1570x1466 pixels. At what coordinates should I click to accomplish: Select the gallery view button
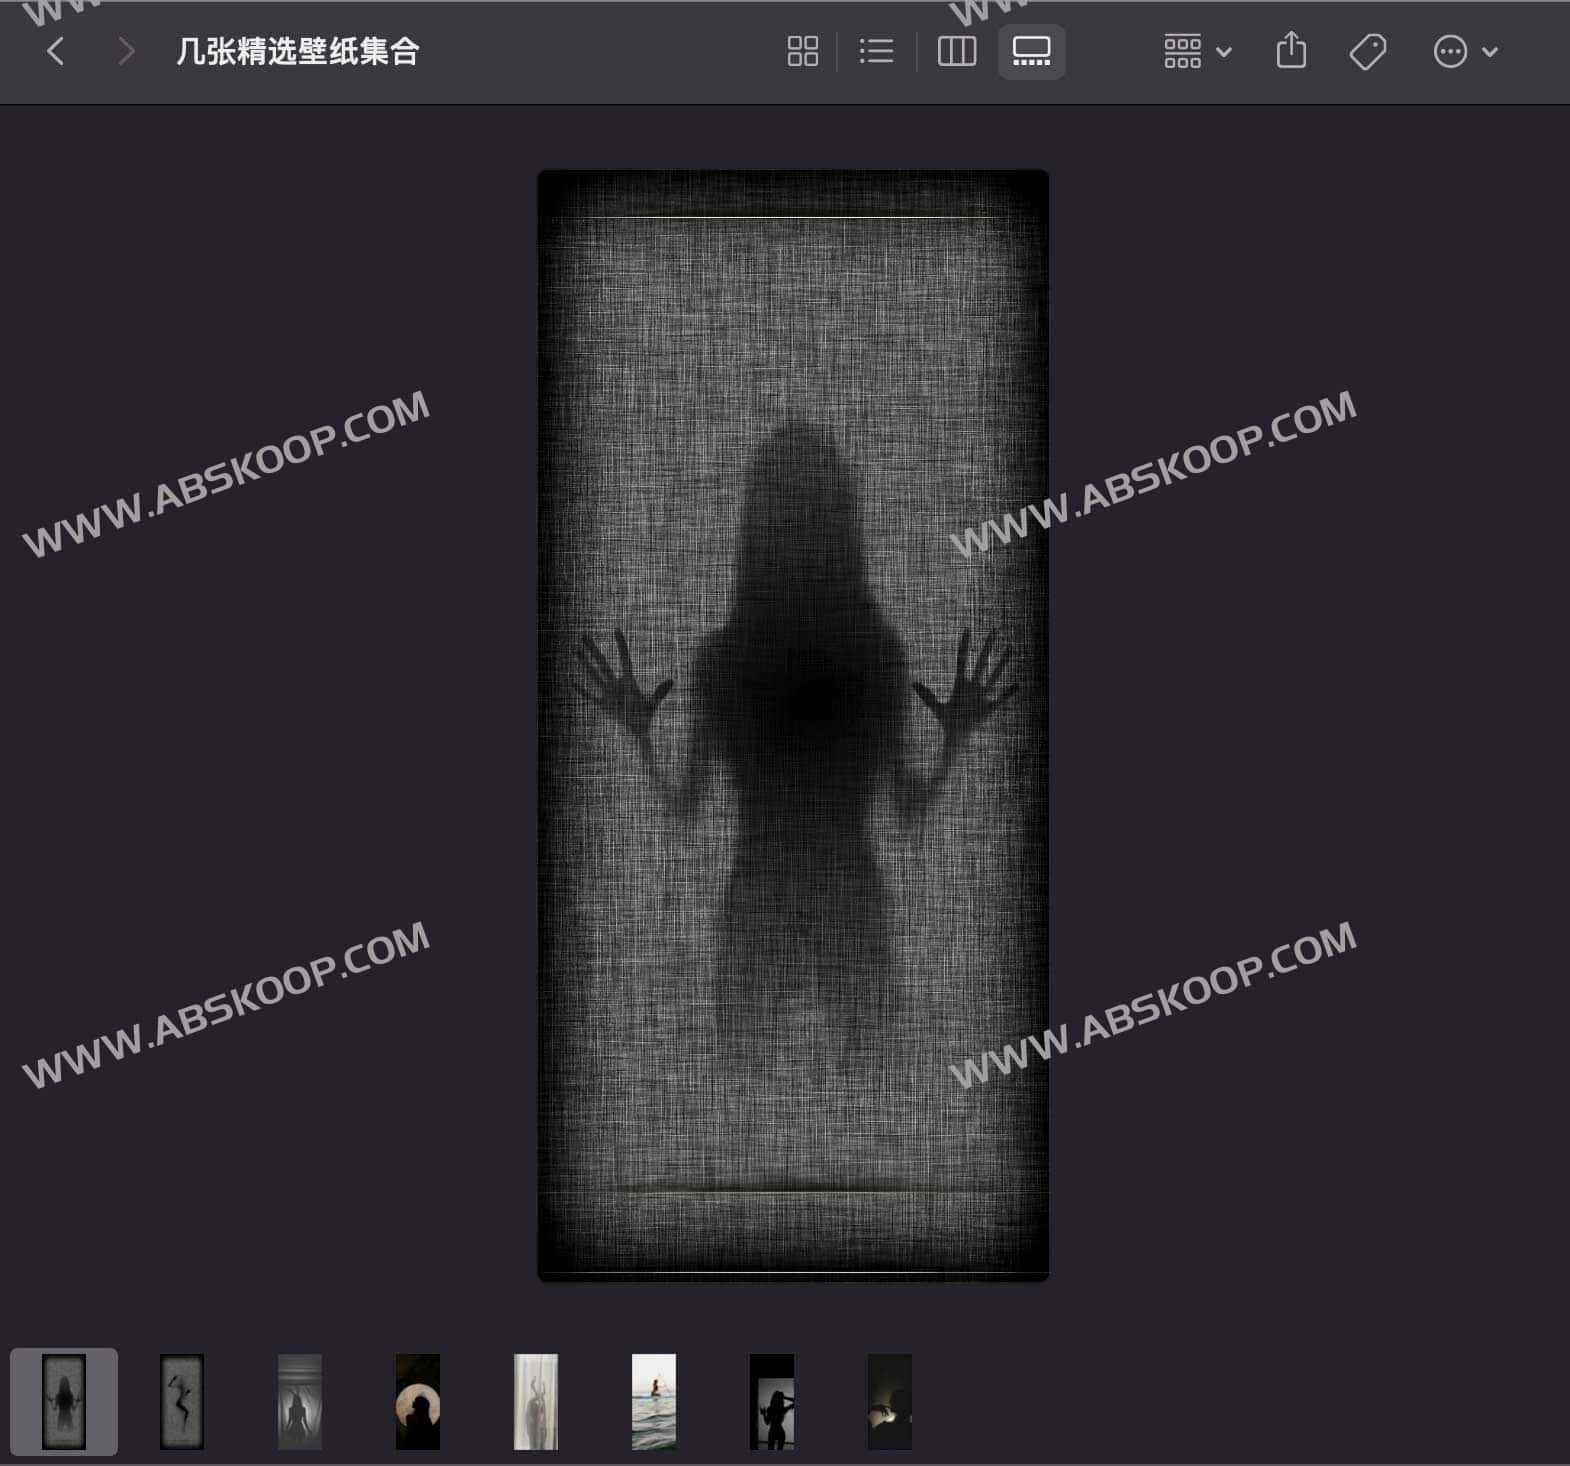click(1031, 51)
